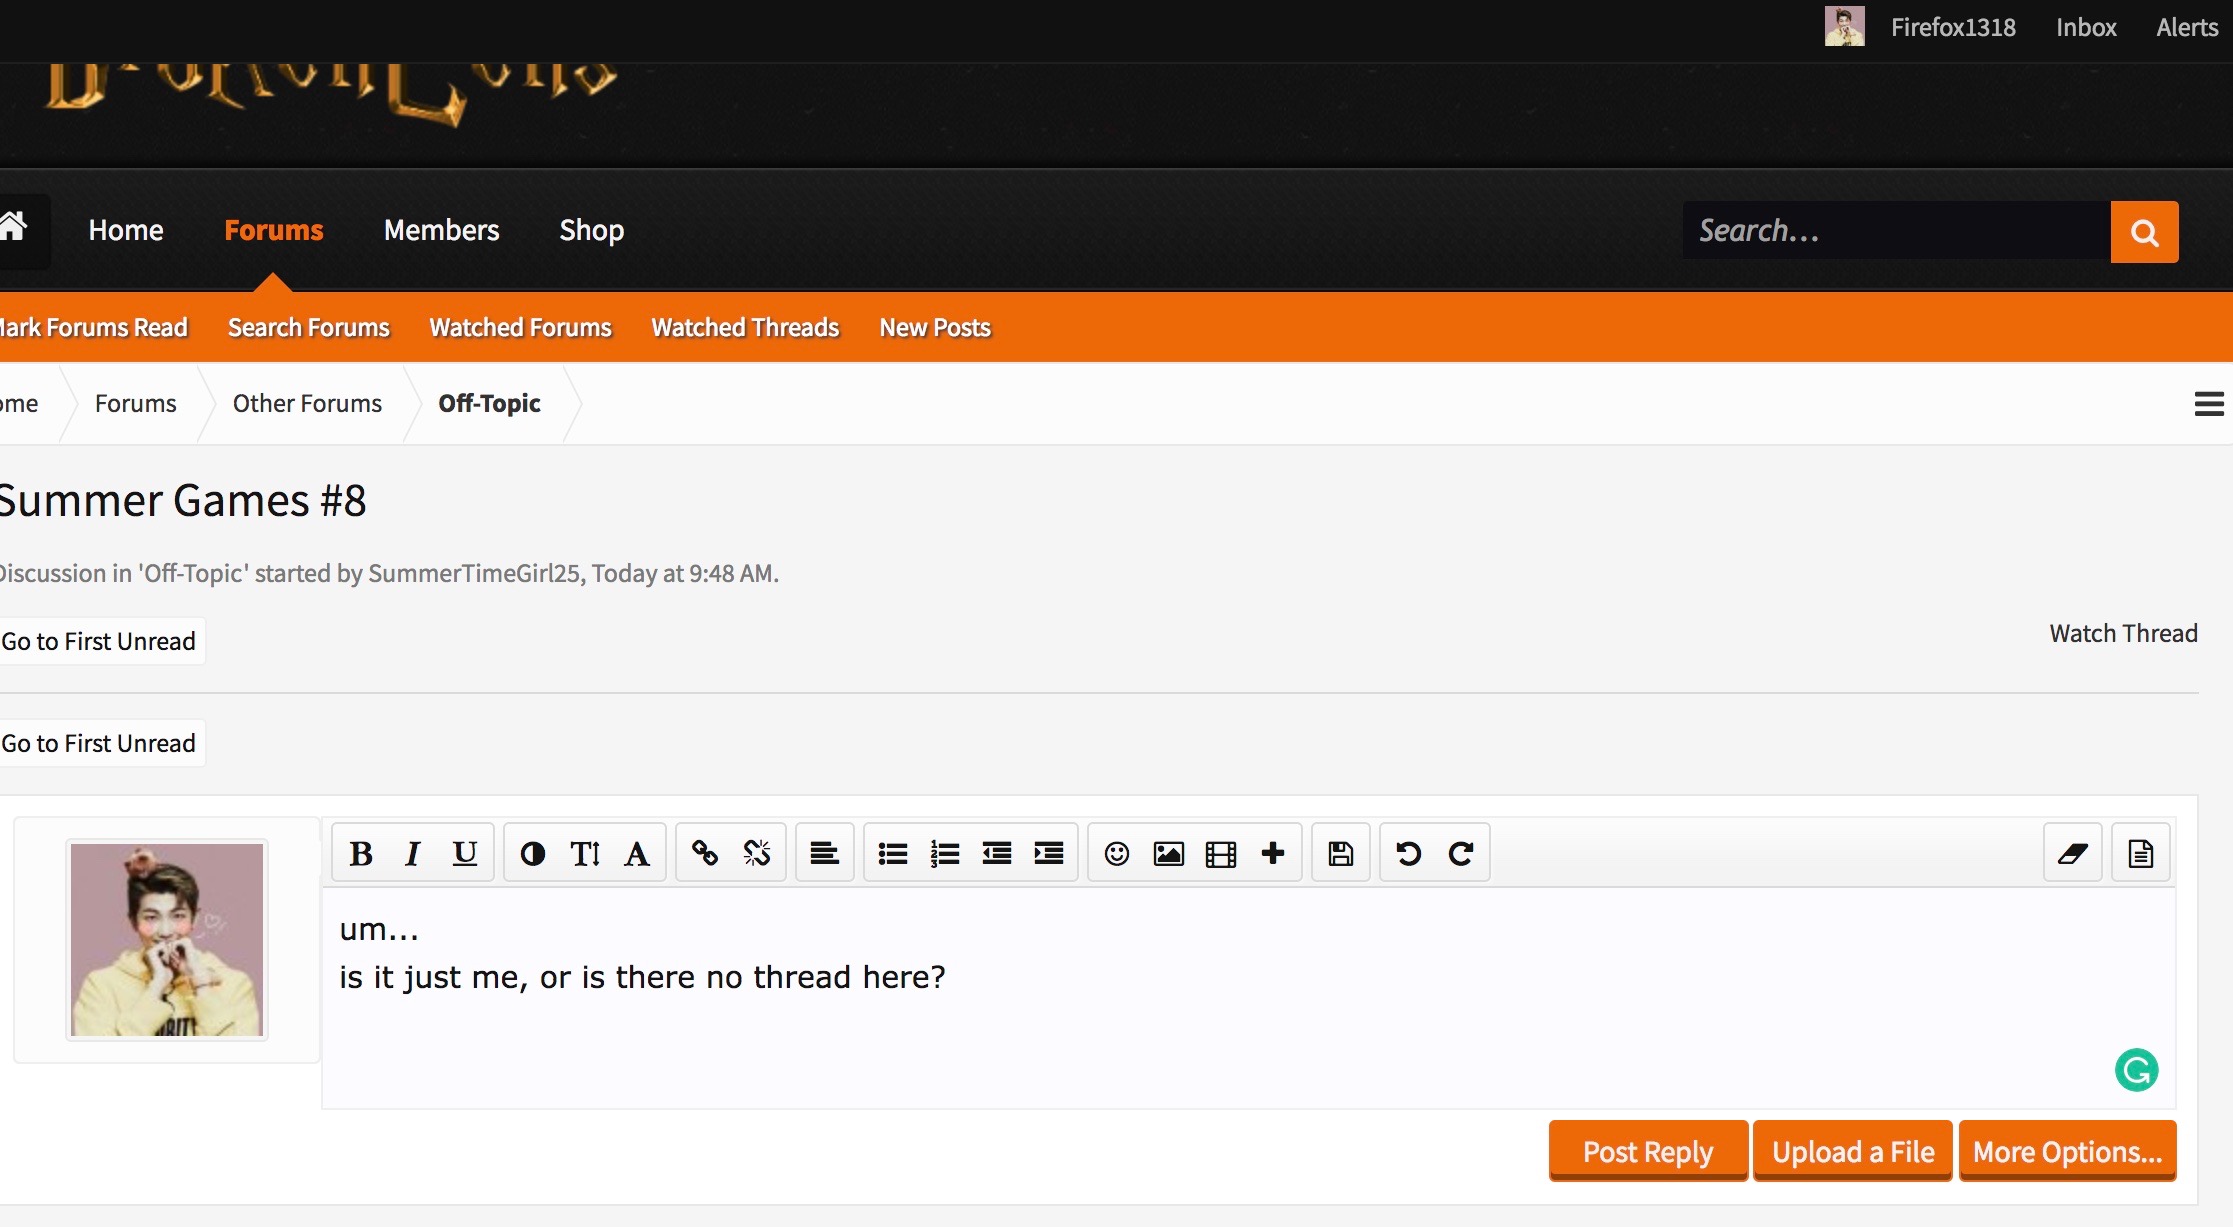The height and width of the screenshot is (1227, 2233).
Task: Open the Inbox
Action: click(x=2086, y=27)
